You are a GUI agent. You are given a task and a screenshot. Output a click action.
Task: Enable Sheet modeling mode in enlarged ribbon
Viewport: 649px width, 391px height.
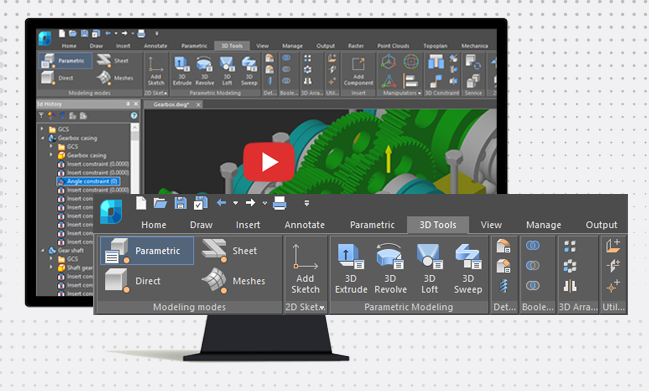tap(229, 250)
